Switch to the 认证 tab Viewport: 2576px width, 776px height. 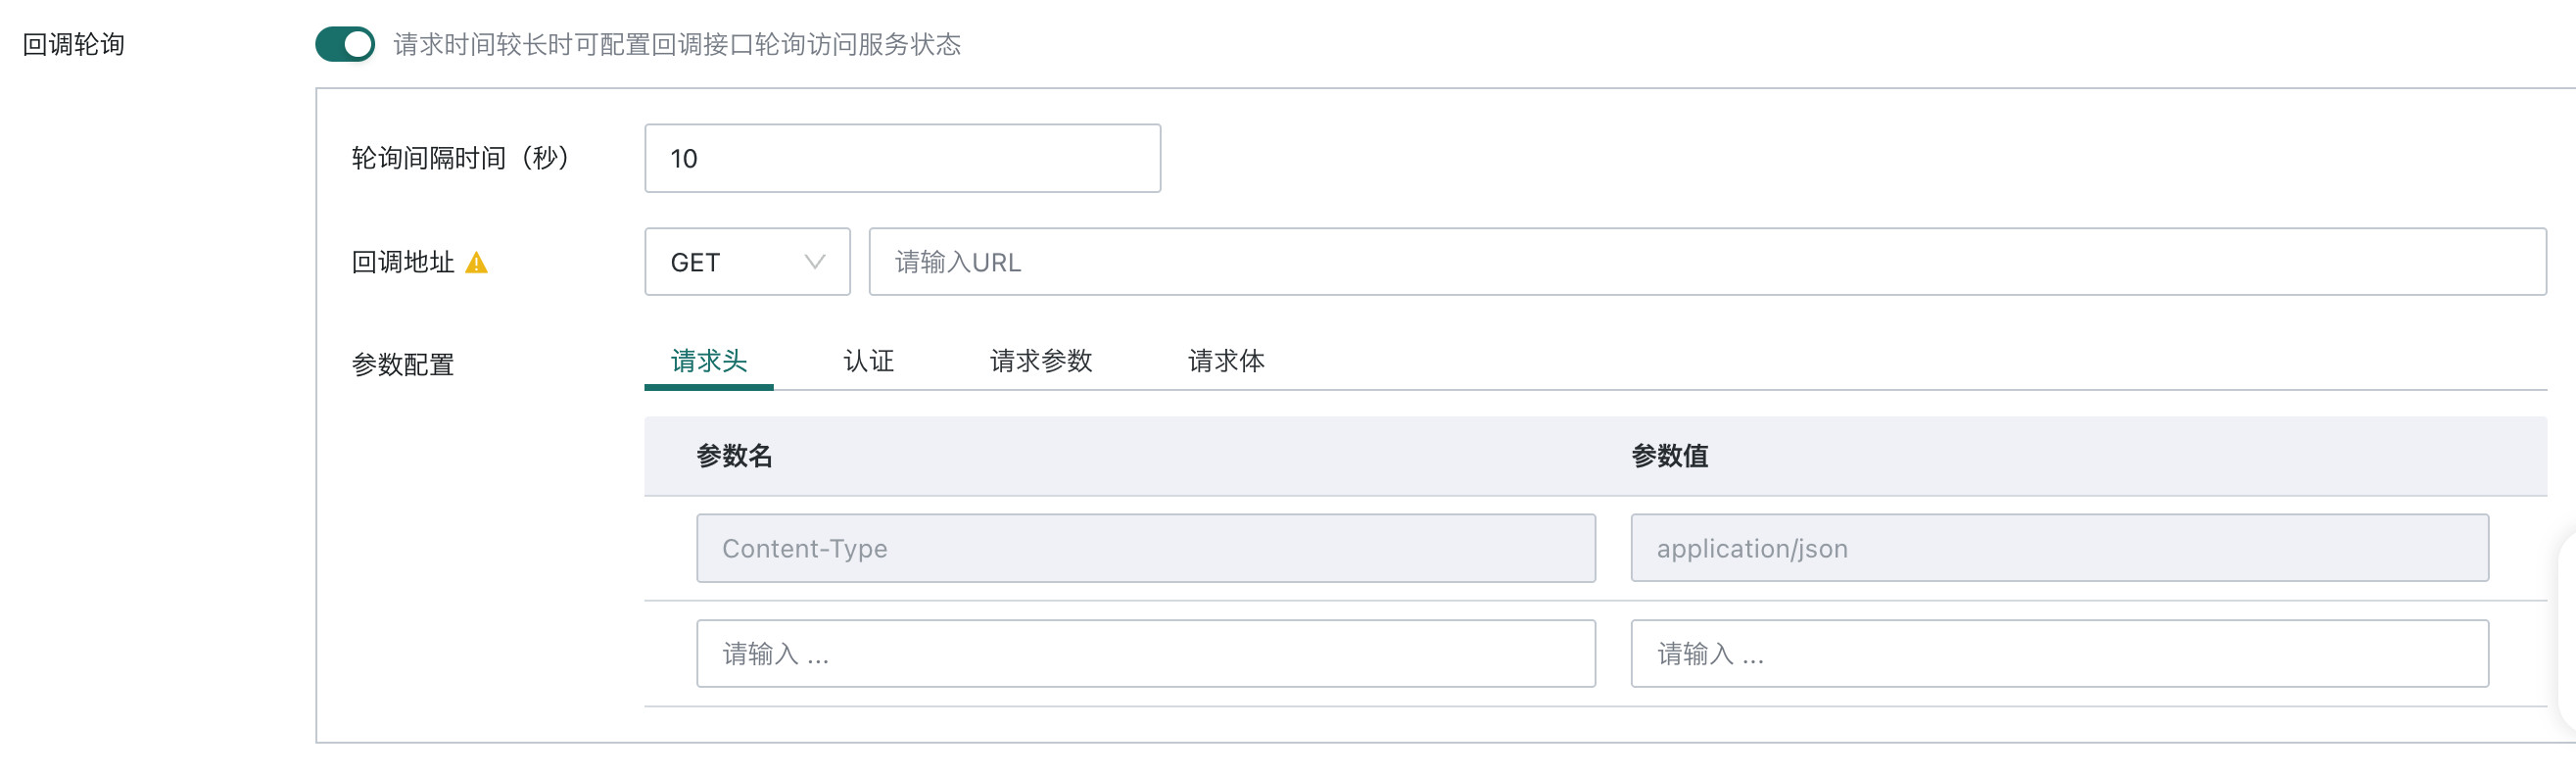coord(869,361)
